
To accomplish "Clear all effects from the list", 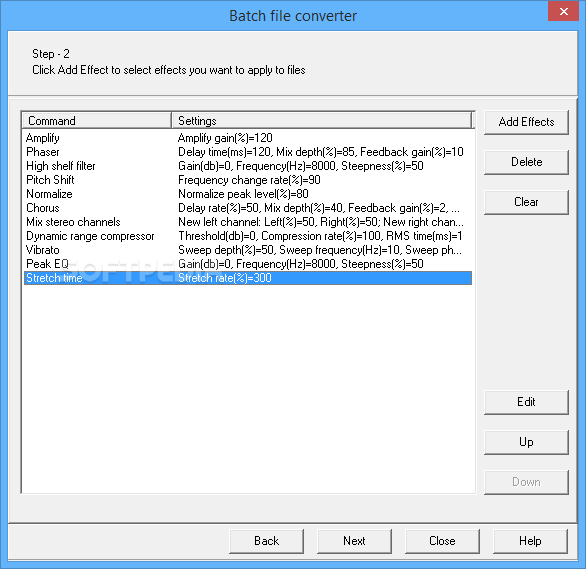I will coord(526,202).
